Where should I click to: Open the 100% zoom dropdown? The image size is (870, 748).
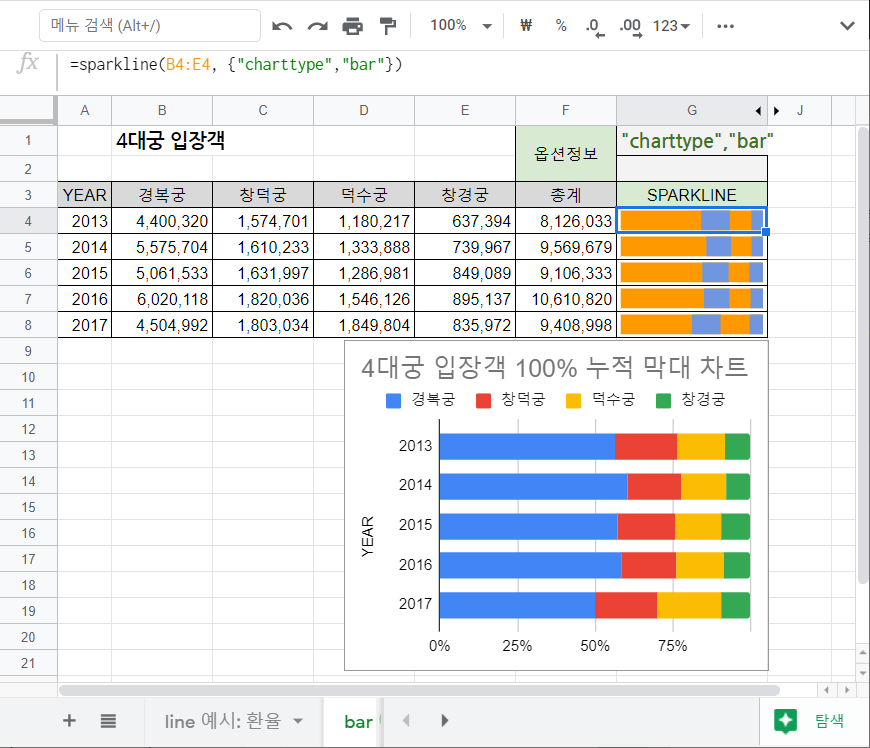coord(461,26)
